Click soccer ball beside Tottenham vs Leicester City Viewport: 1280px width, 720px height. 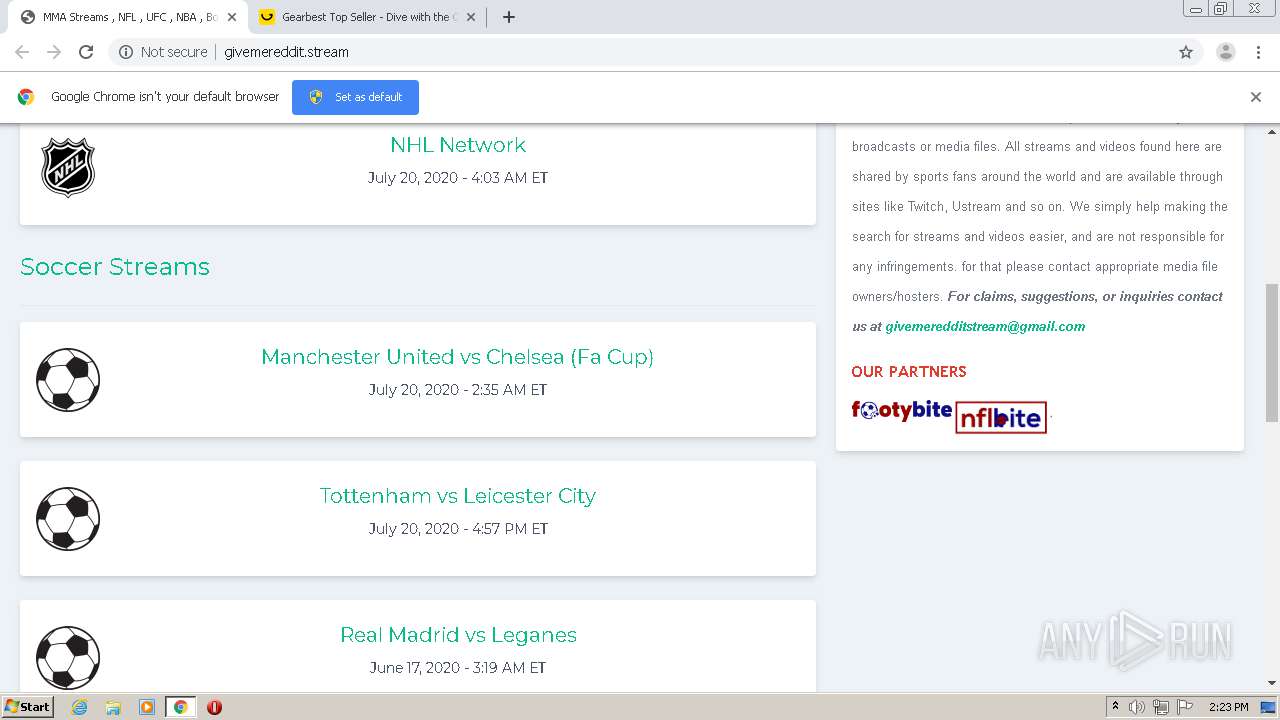pyautogui.click(x=68, y=519)
